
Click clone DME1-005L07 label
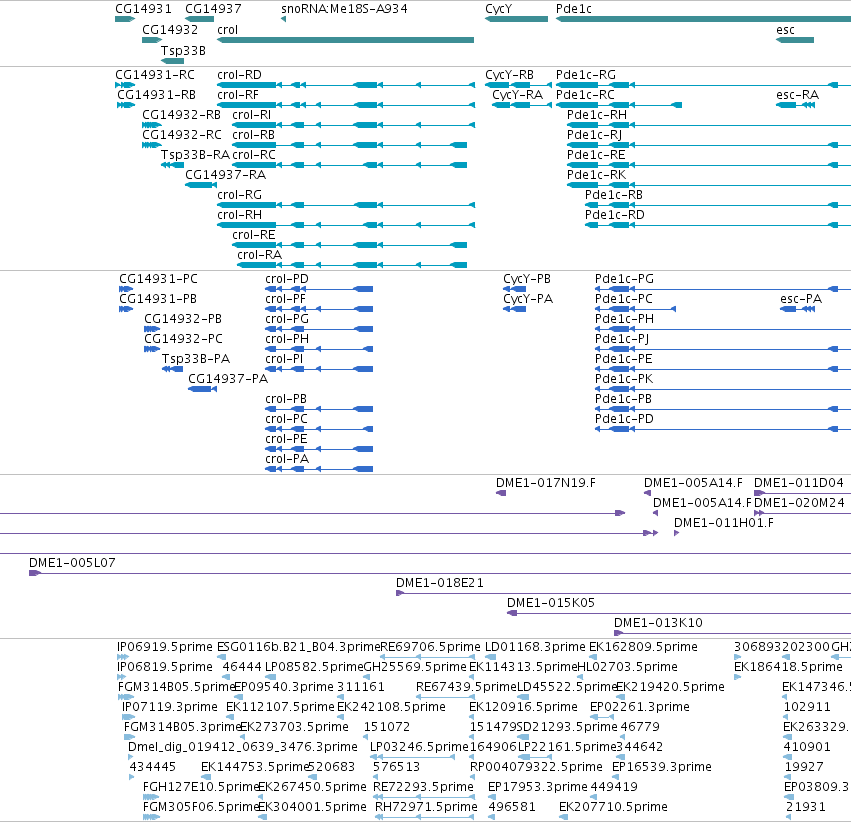72,562
